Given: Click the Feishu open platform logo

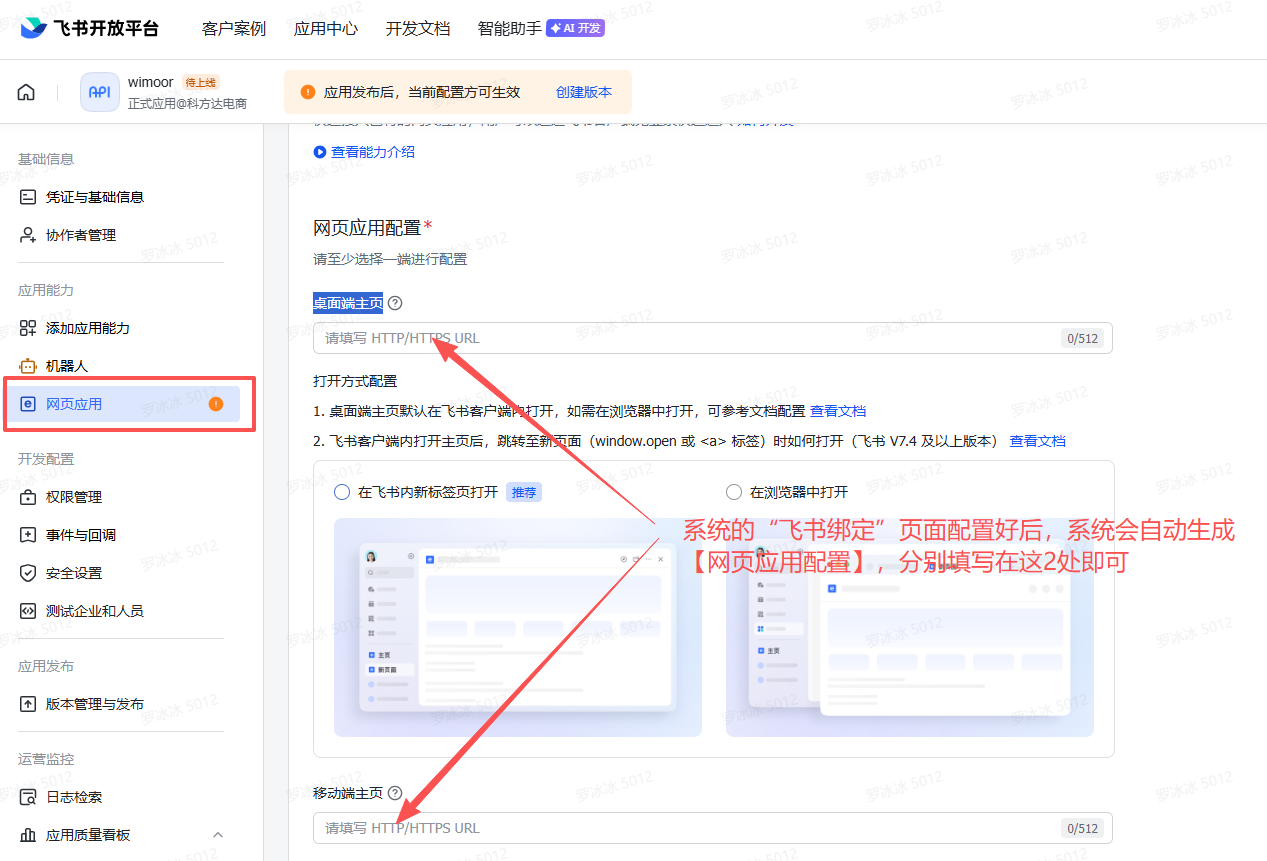Looking at the screenshot, I should click(90, 28).
